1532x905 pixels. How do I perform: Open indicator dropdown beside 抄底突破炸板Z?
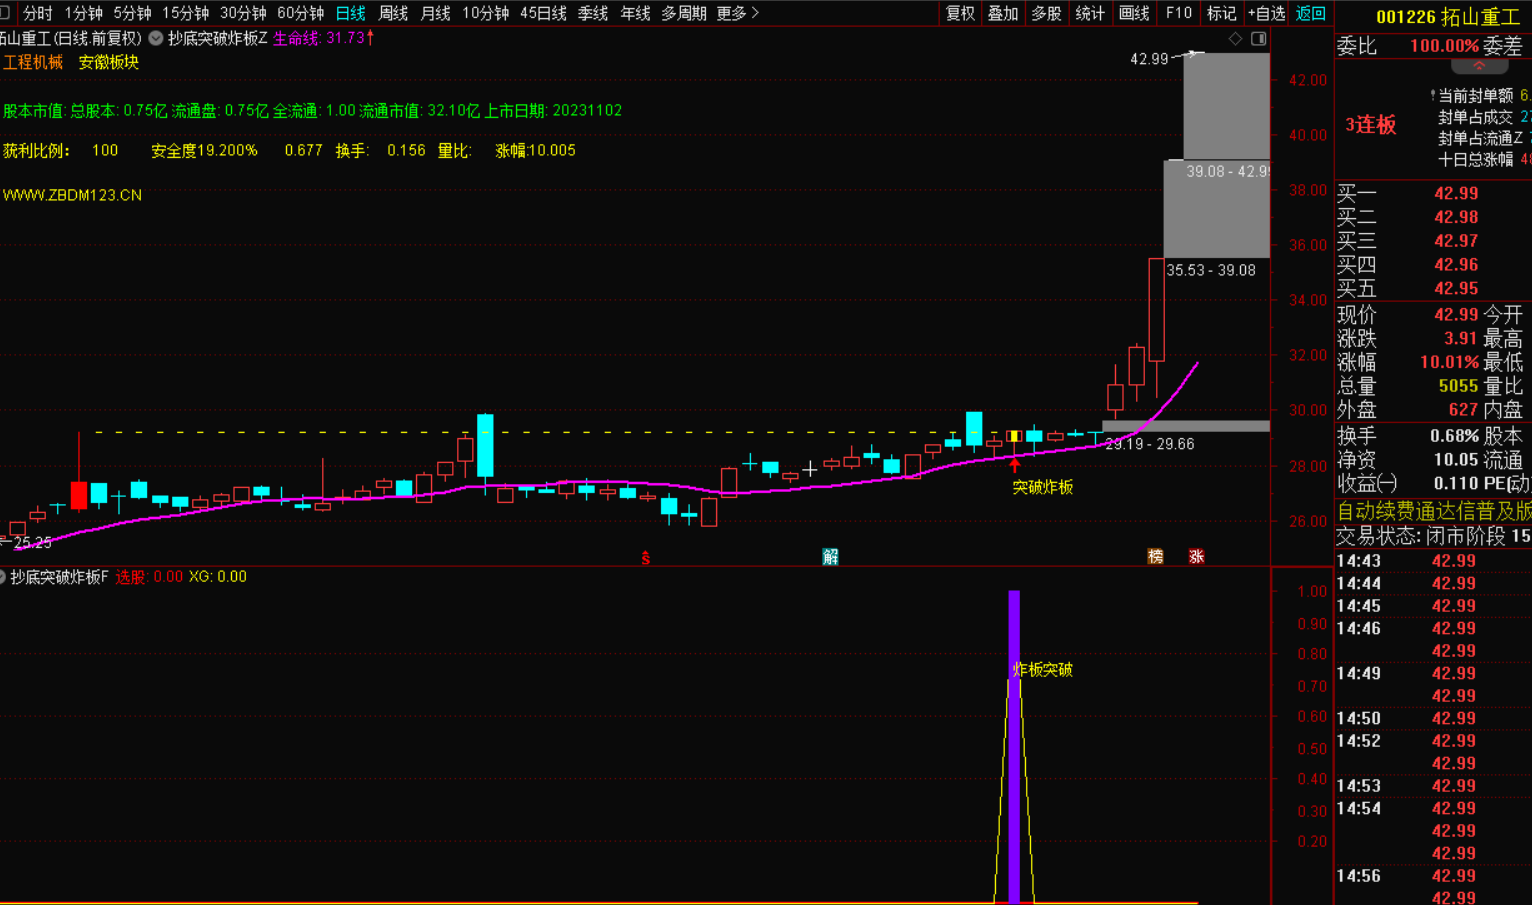pos(156,39)
